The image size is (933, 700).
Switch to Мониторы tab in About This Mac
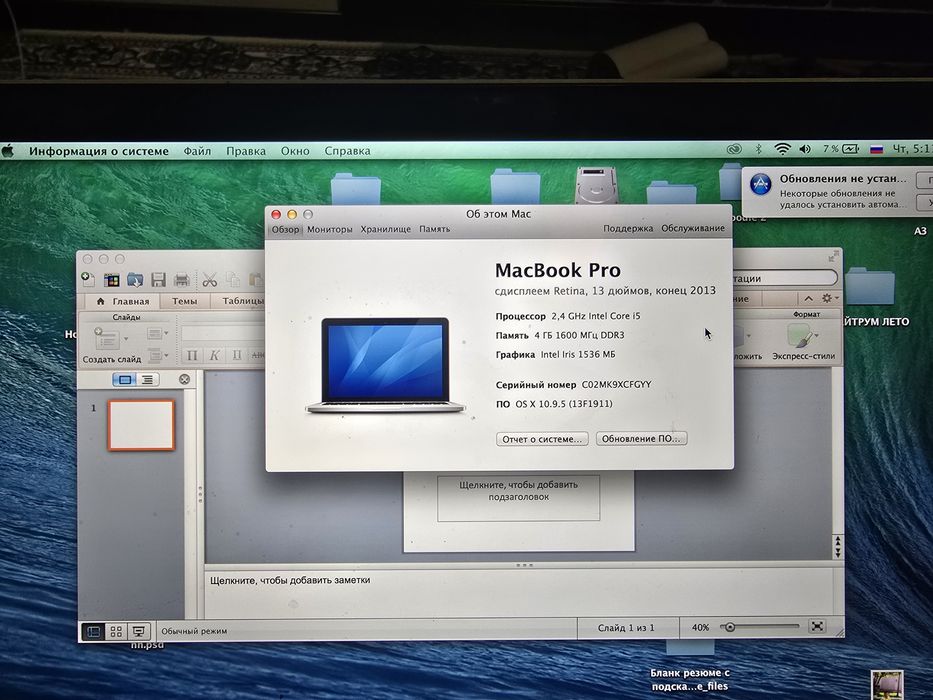click(330, 229)
